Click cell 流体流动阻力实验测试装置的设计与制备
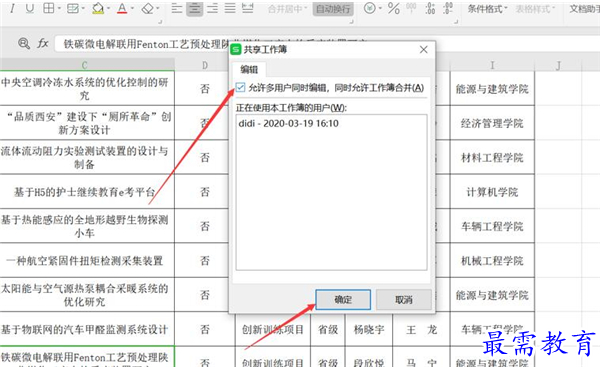Screen dimensions: 604x375 (87, 157)
